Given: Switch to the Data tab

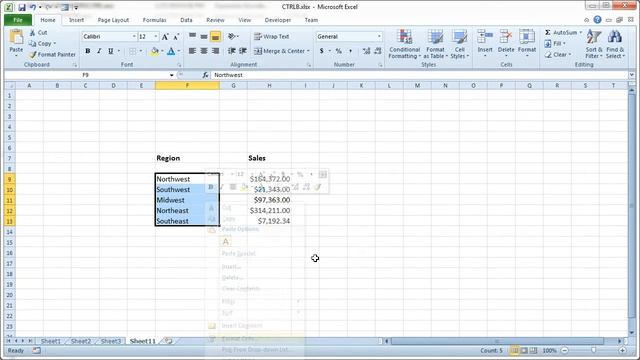Looking at the screenshot, I should [x=186, y=20].
